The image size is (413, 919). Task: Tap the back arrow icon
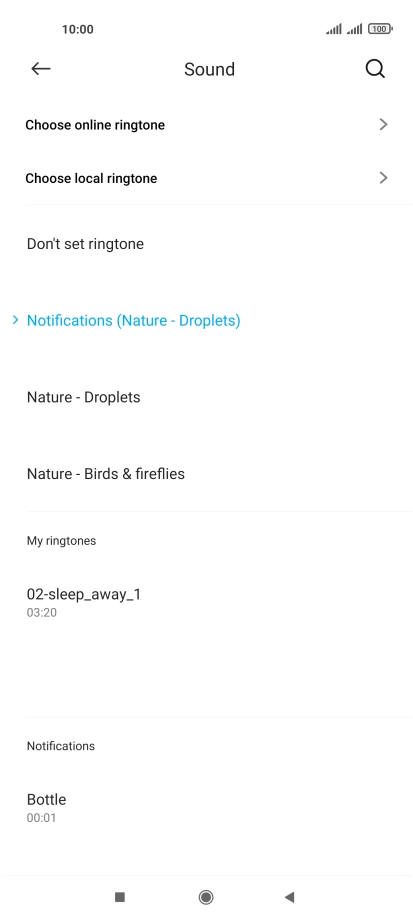coord(40,69)
